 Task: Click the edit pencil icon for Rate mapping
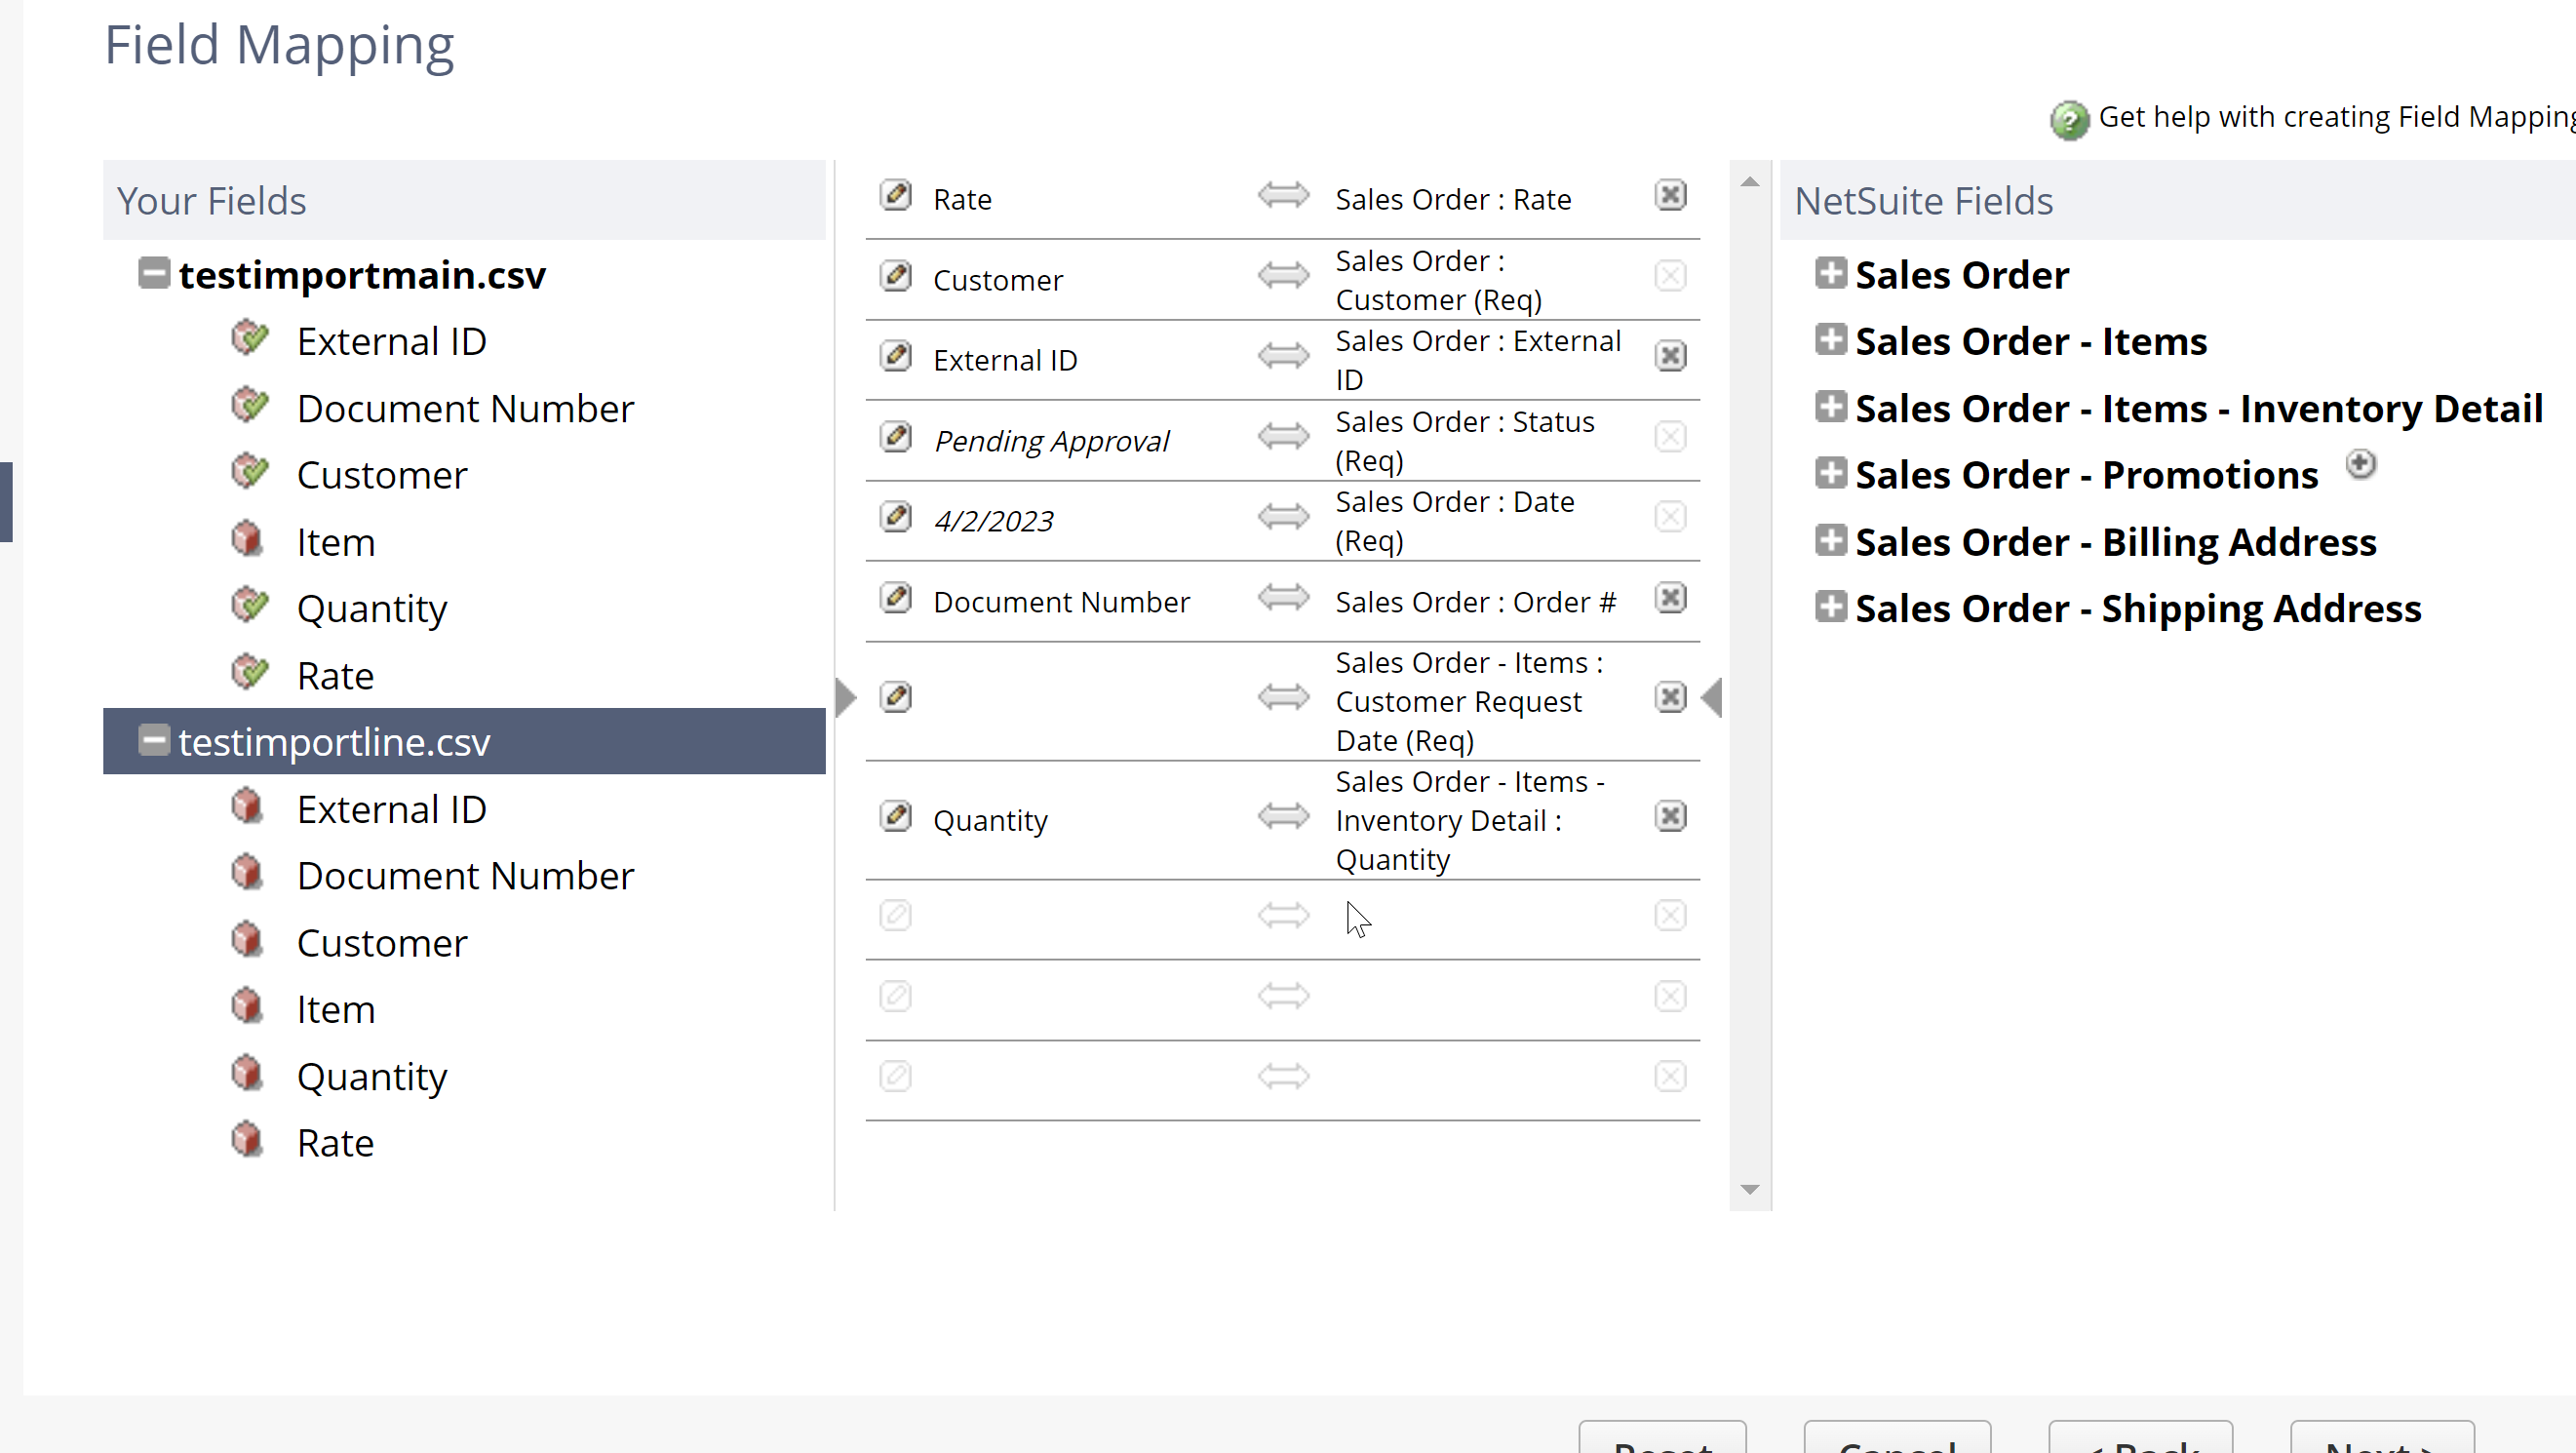(x=895, y=195)
